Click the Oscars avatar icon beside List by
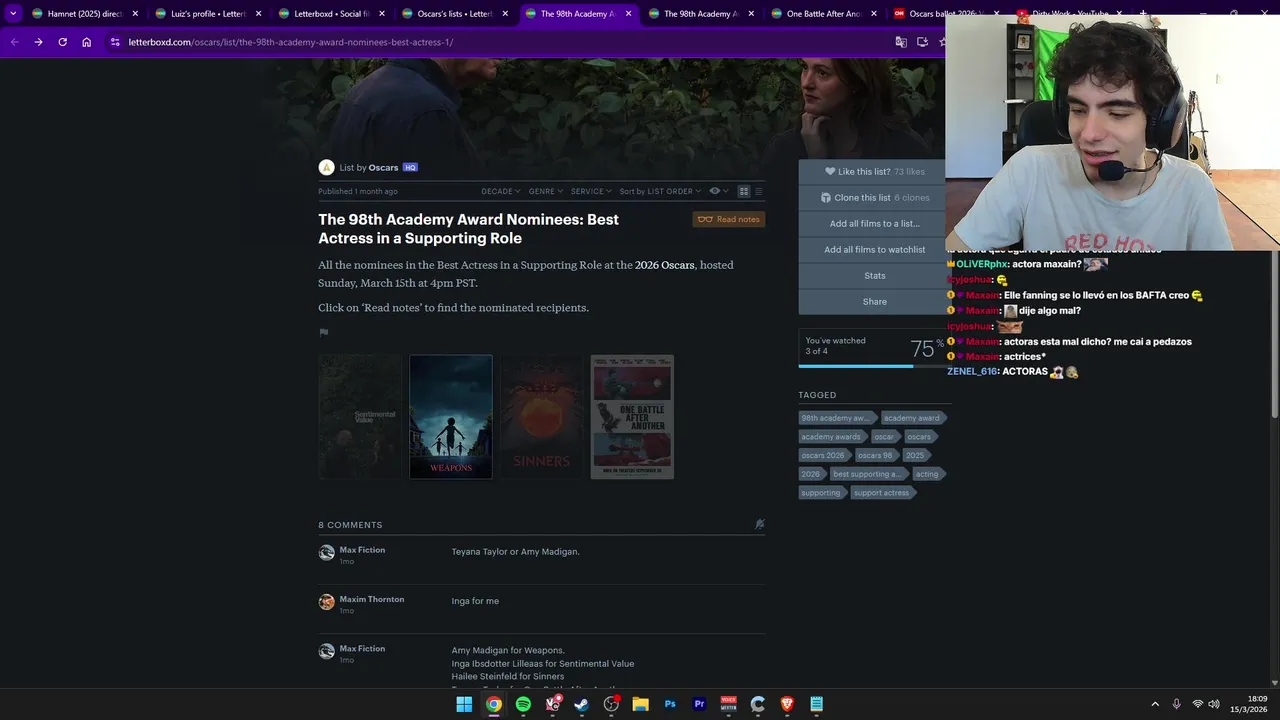The height and width of the screenshot is (720, 1280). (x=326, y=167)
